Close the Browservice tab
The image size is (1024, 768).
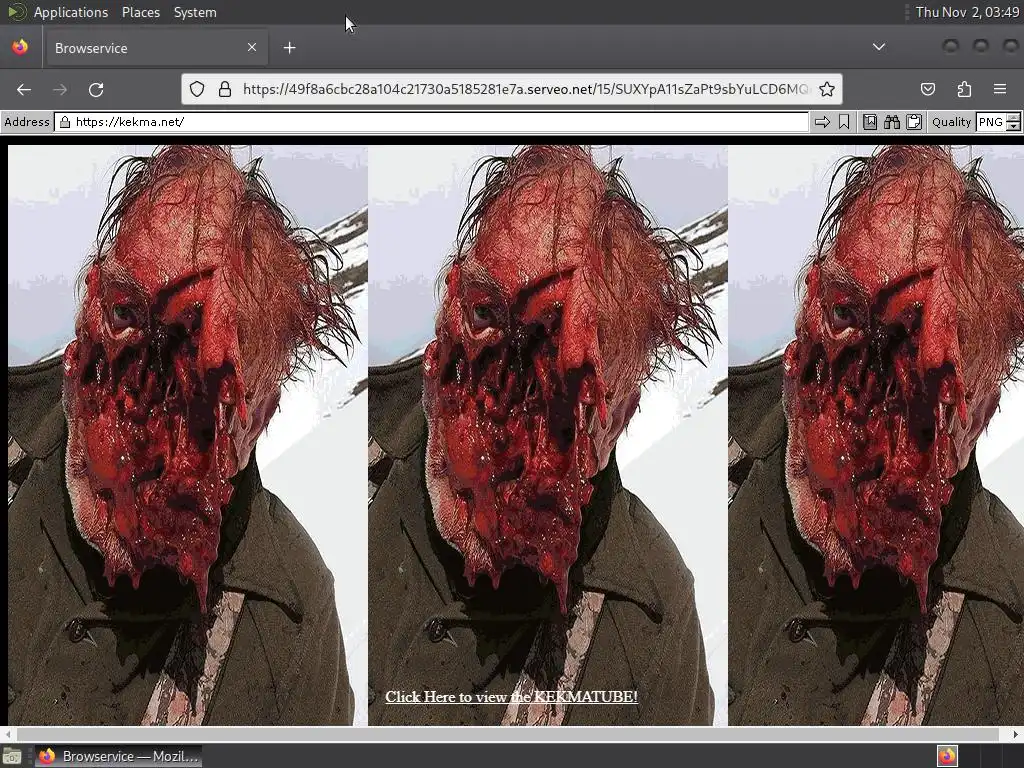point(252,47)
